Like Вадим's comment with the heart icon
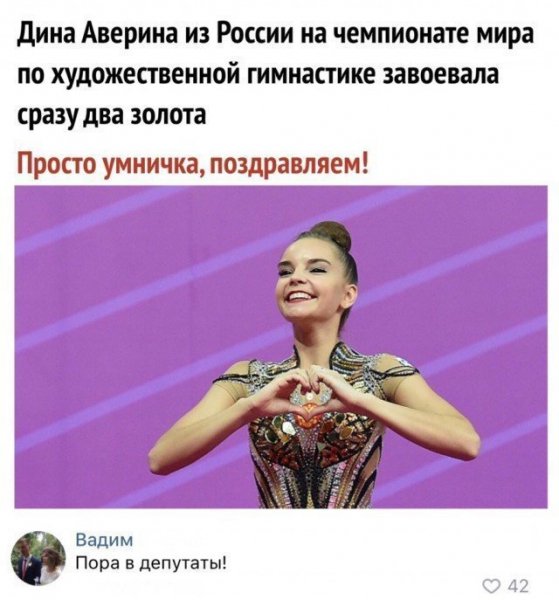Viewport: 559px width, 600px height. pyautogui.click(x=491, y=586)
